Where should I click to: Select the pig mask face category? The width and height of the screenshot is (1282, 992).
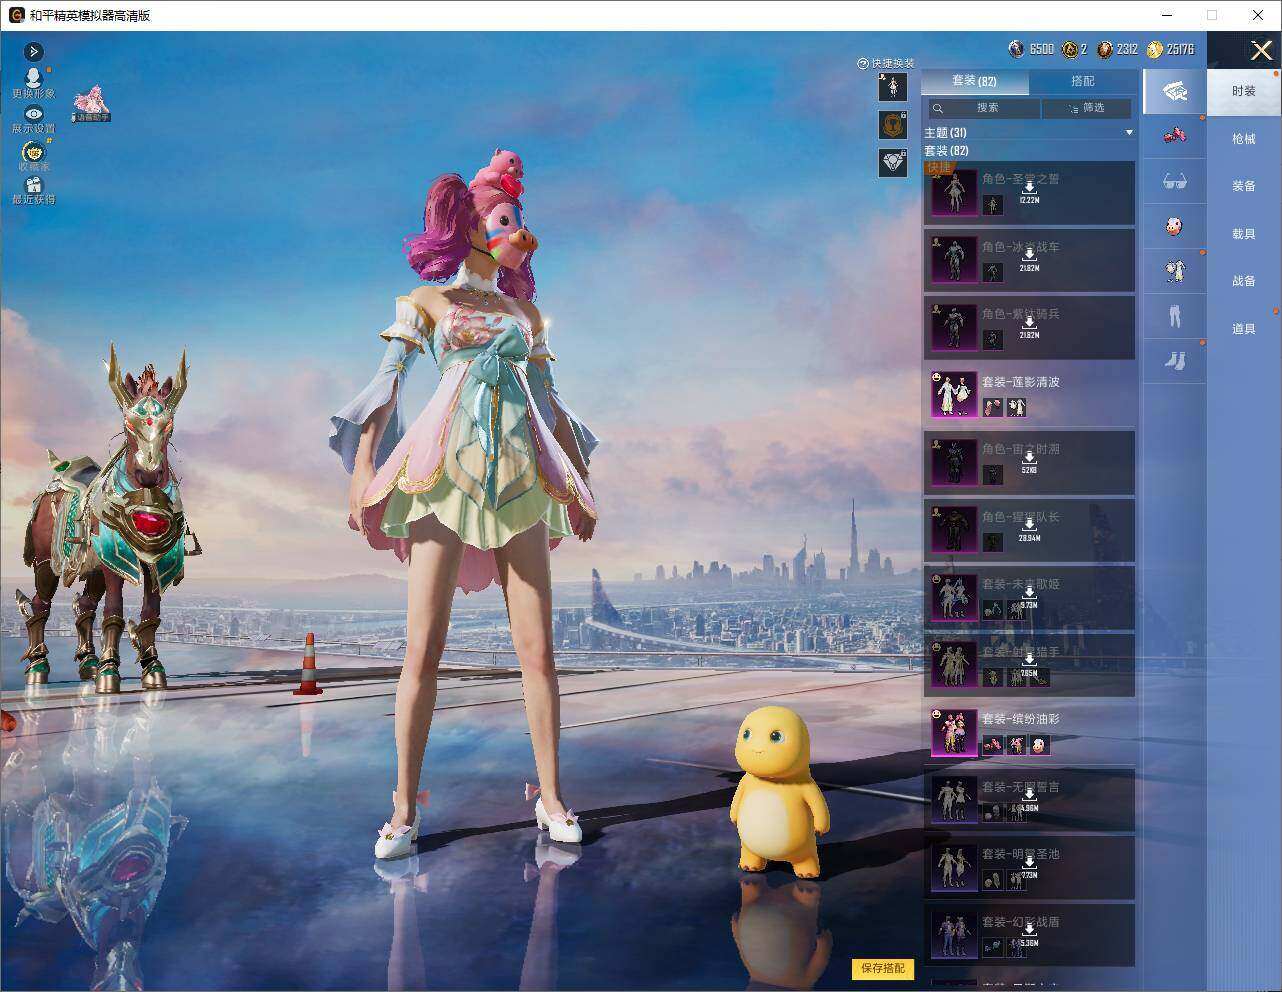tap(1174, 226)
